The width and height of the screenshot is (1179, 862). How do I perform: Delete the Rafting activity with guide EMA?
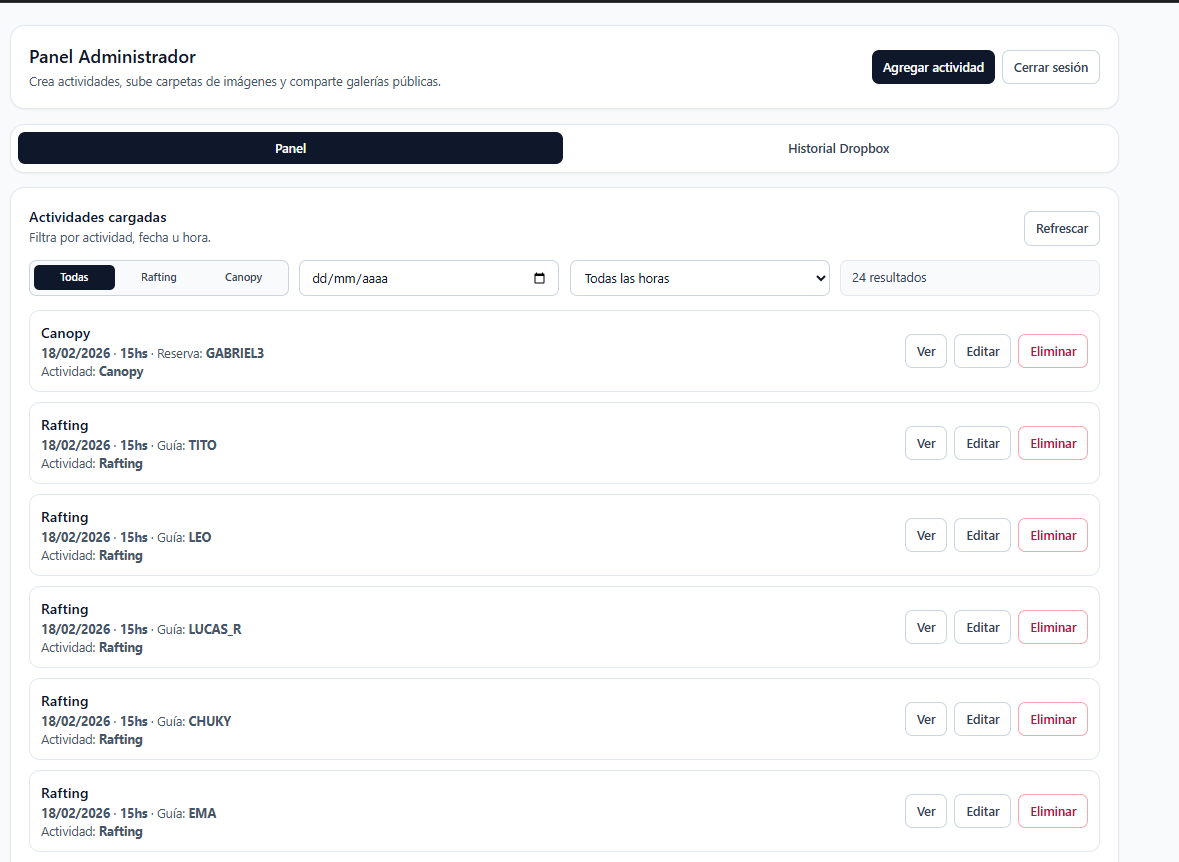1053,812
